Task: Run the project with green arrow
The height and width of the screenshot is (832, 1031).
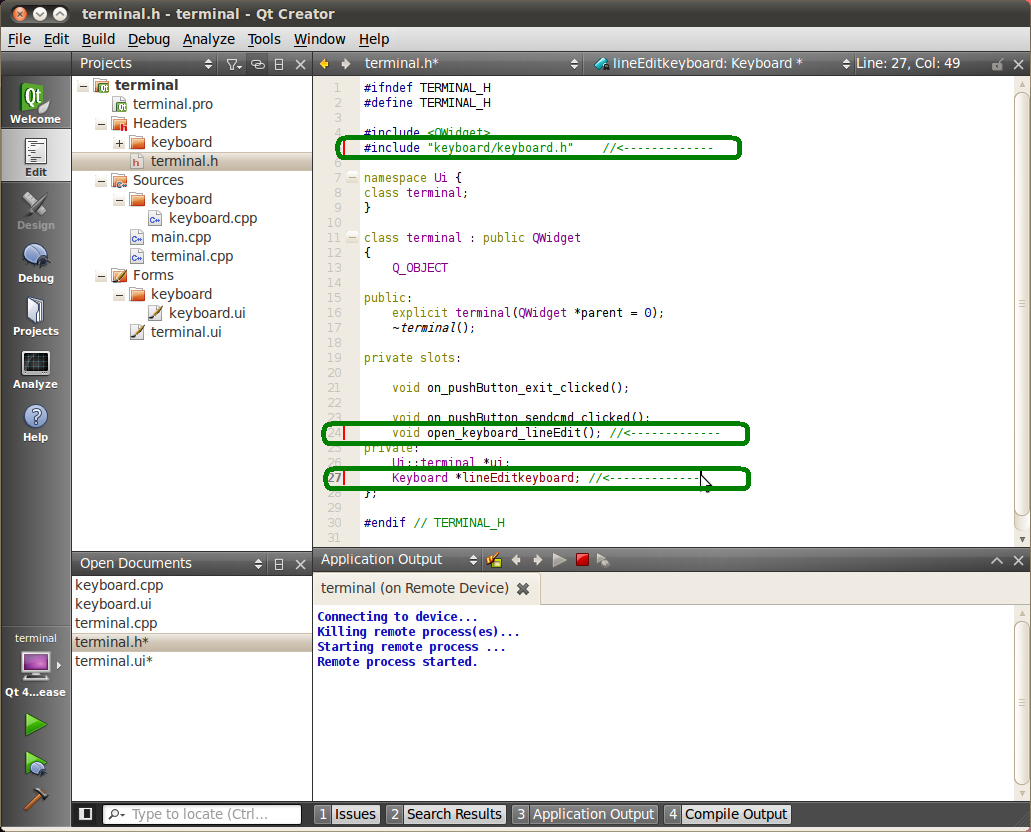Action: 36,725
